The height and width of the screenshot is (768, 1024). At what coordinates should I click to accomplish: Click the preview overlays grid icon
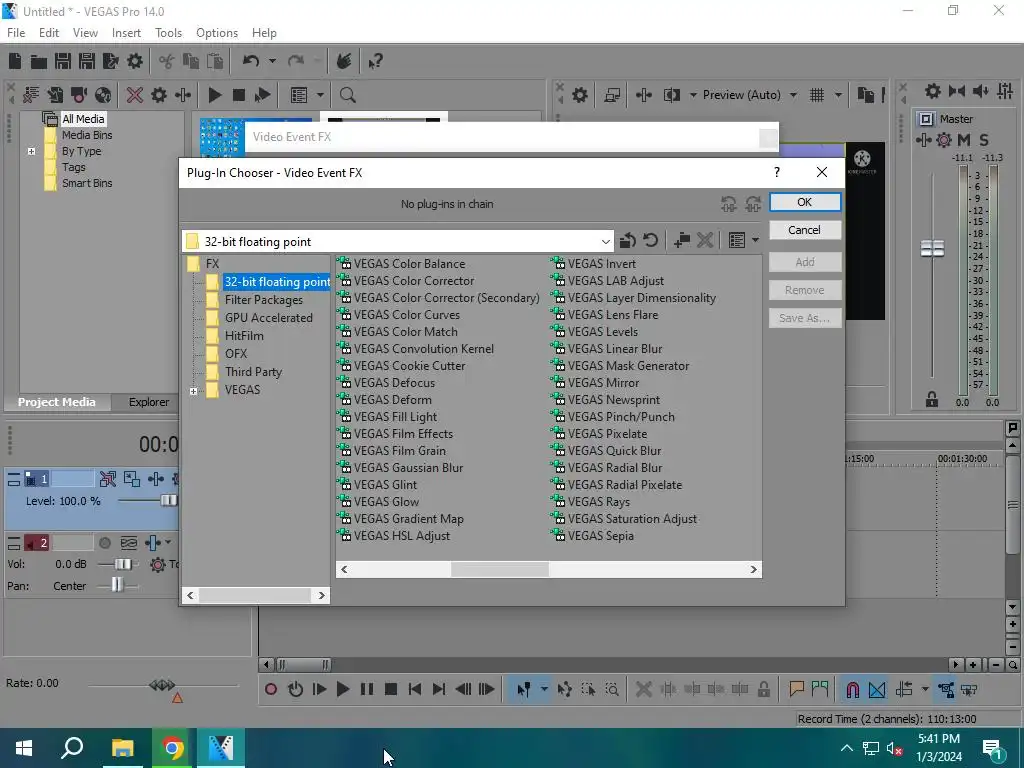(817, 95)
